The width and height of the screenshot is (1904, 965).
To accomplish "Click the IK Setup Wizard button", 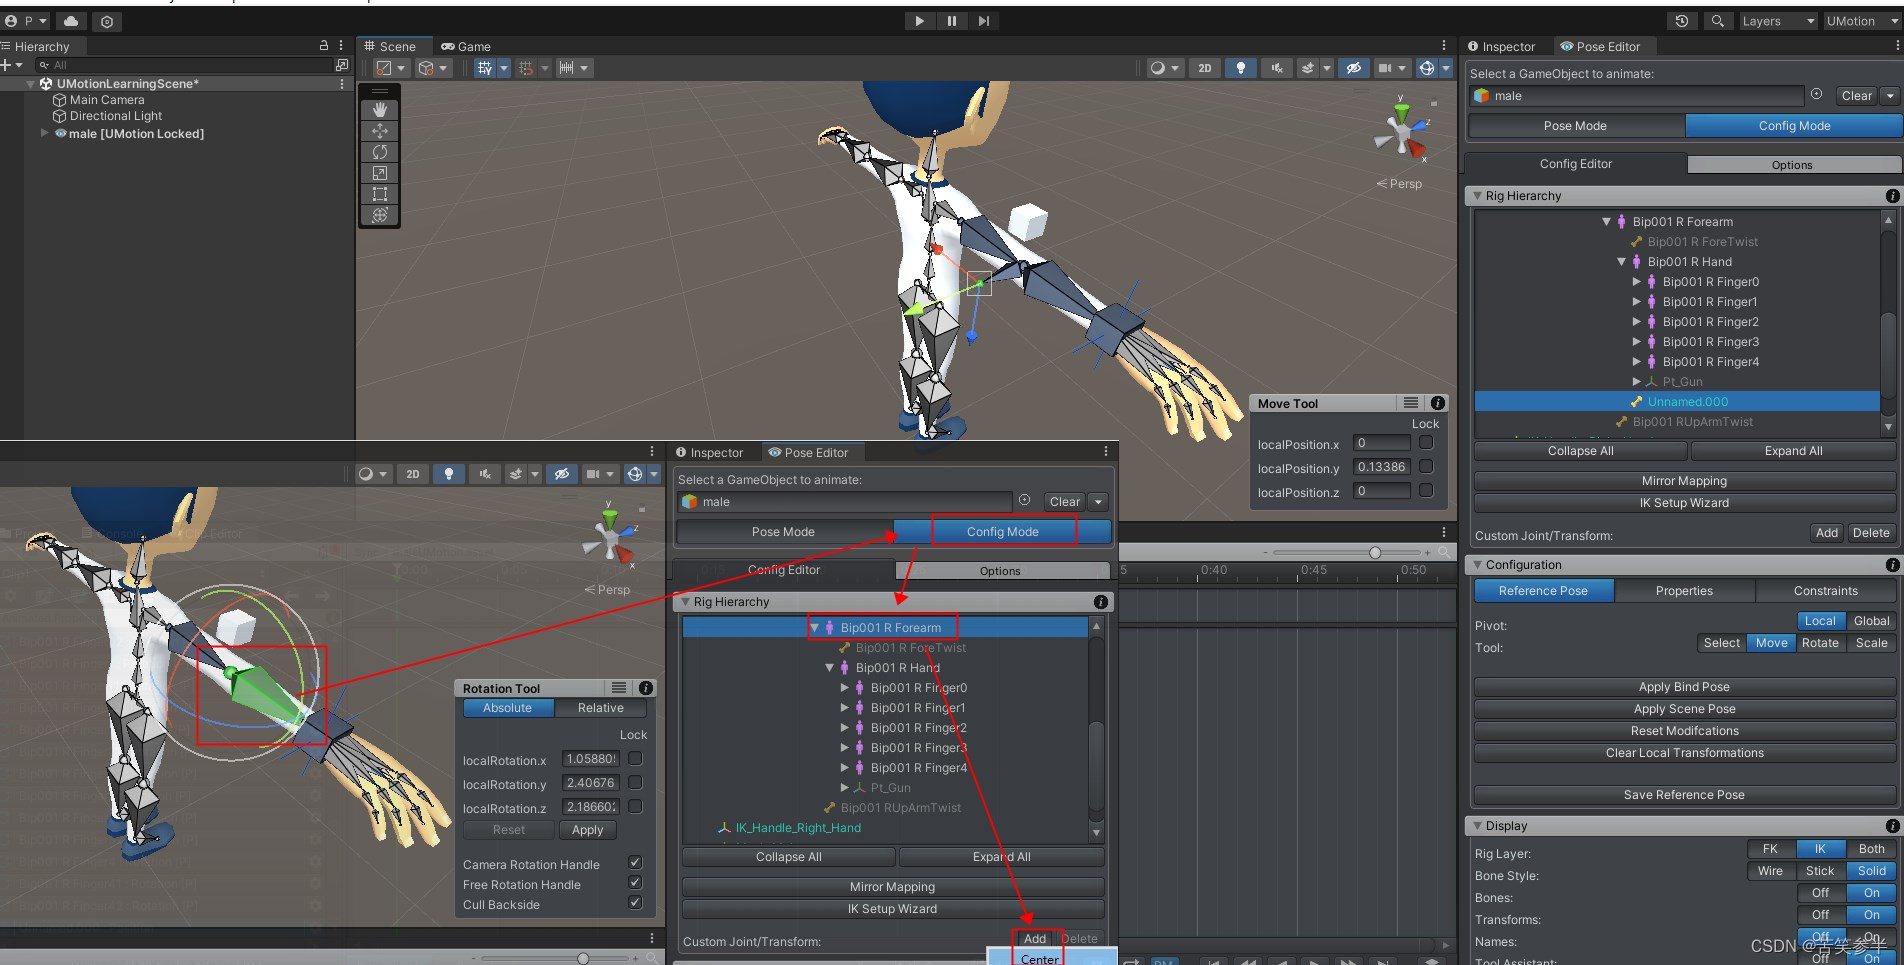I will point(1684,503).
